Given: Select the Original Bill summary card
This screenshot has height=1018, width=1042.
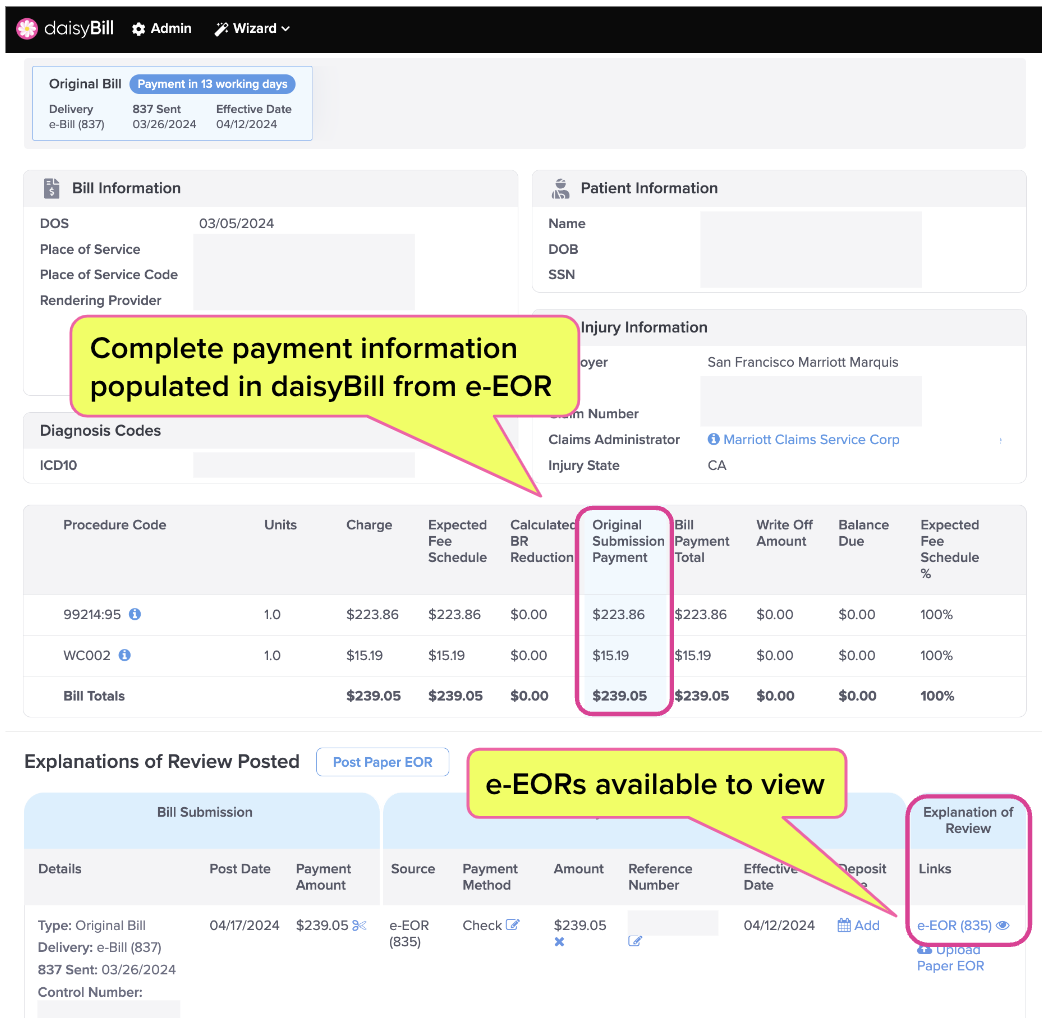Looking at the screenshot, I should [x=172, y=103].
